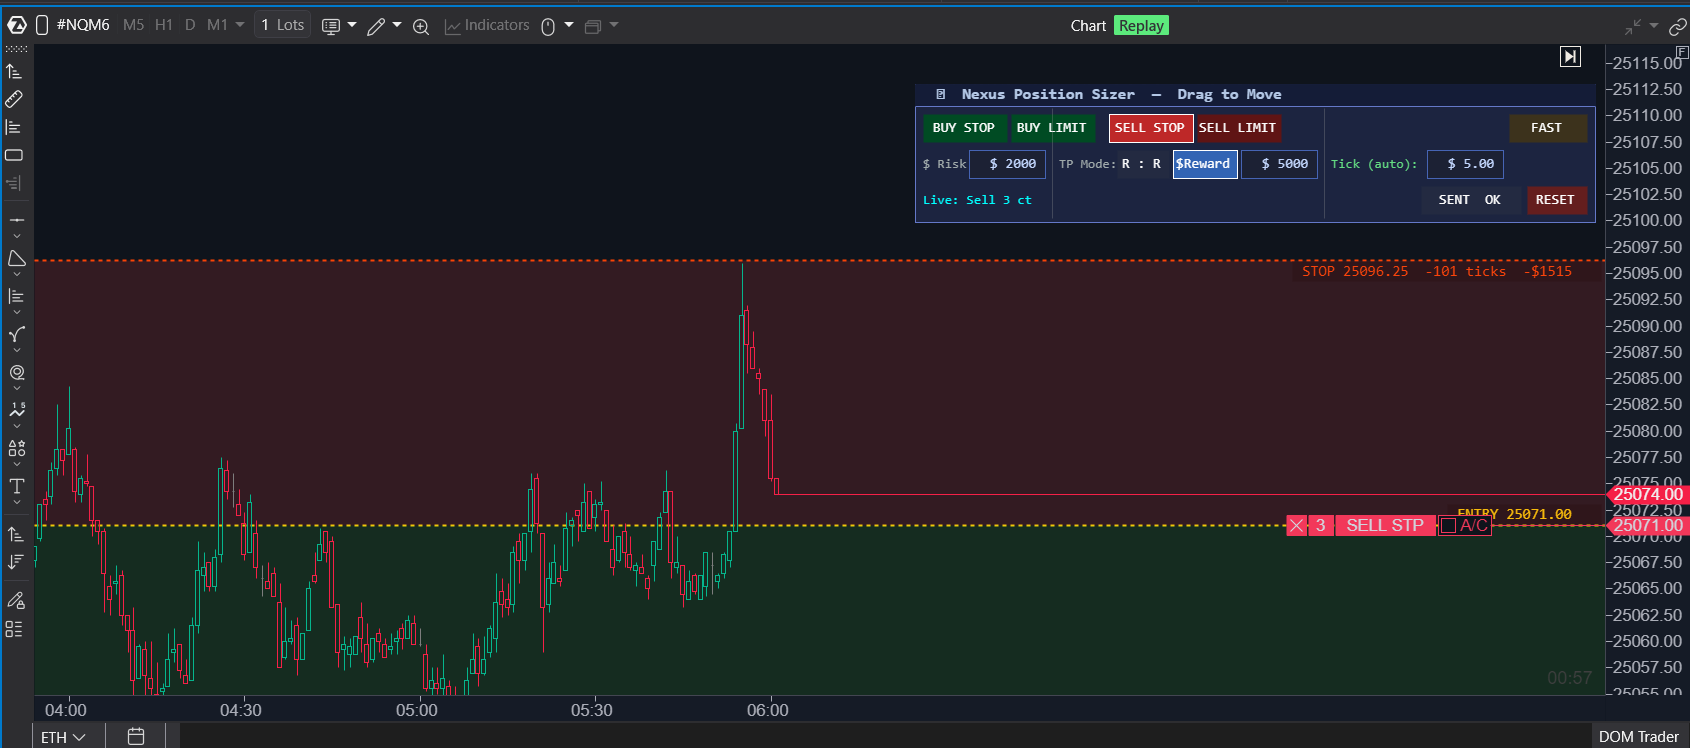This screenshot has width=1690, height=748.
Task: Select the fork path drawing tool
Action: tap(16, 334)
